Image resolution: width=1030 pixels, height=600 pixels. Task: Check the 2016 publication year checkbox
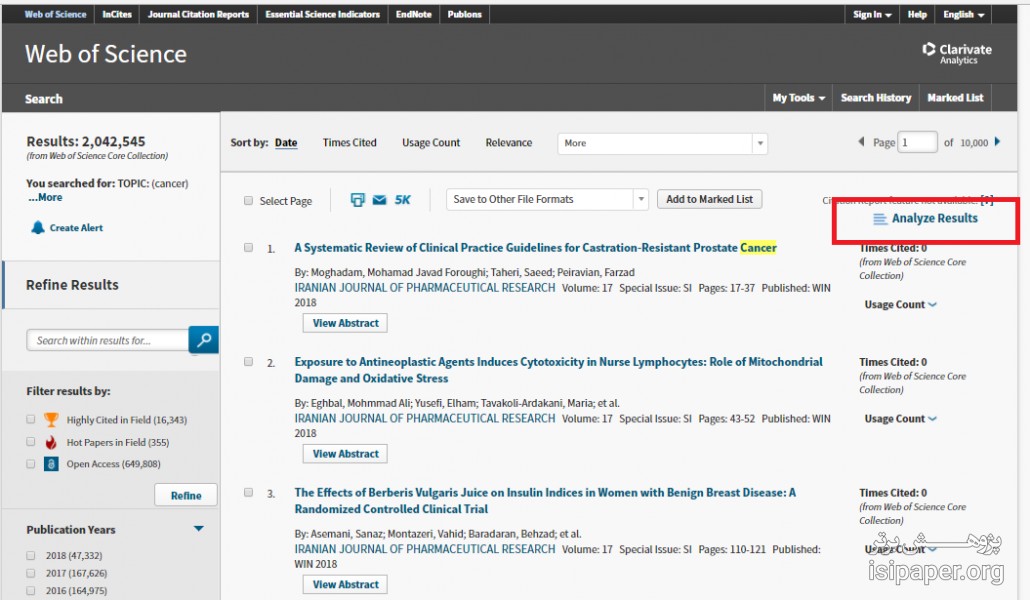coord(31,591)
